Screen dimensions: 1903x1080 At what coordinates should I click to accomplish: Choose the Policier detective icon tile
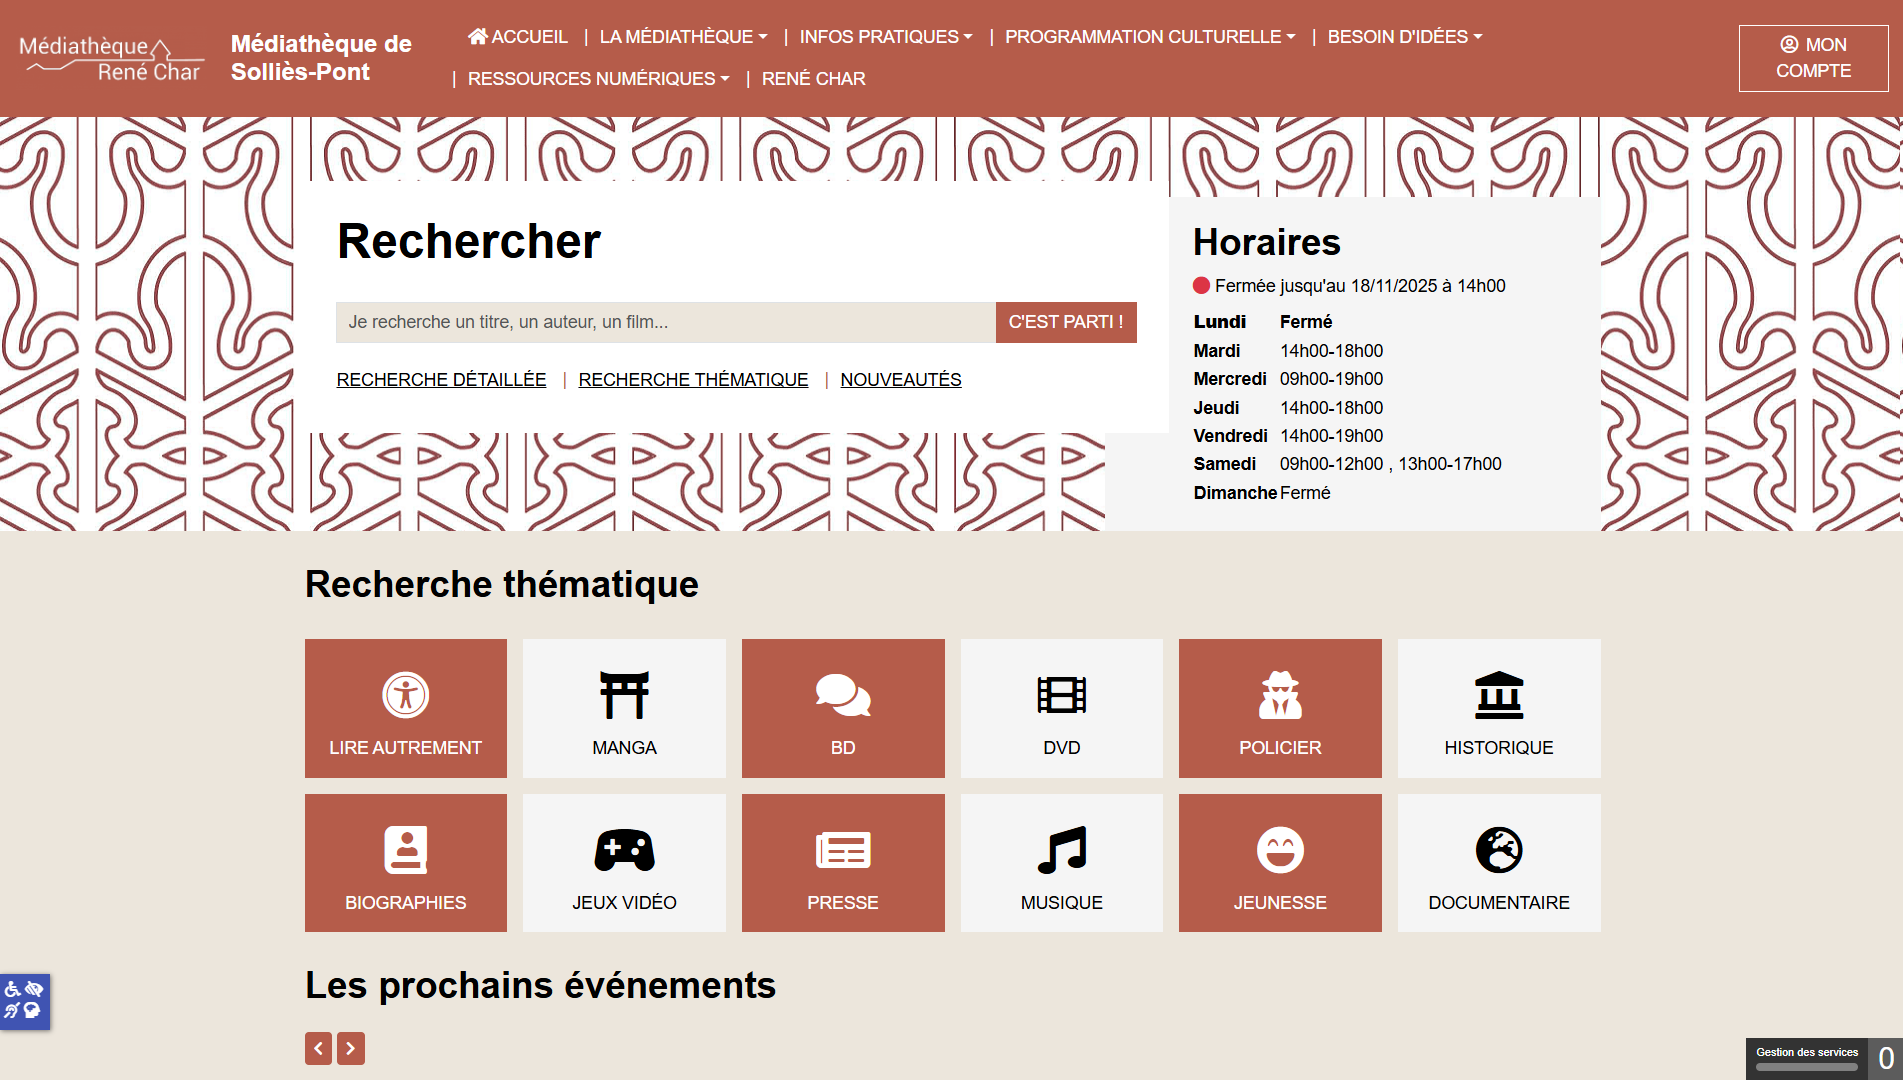(1280, 708)
